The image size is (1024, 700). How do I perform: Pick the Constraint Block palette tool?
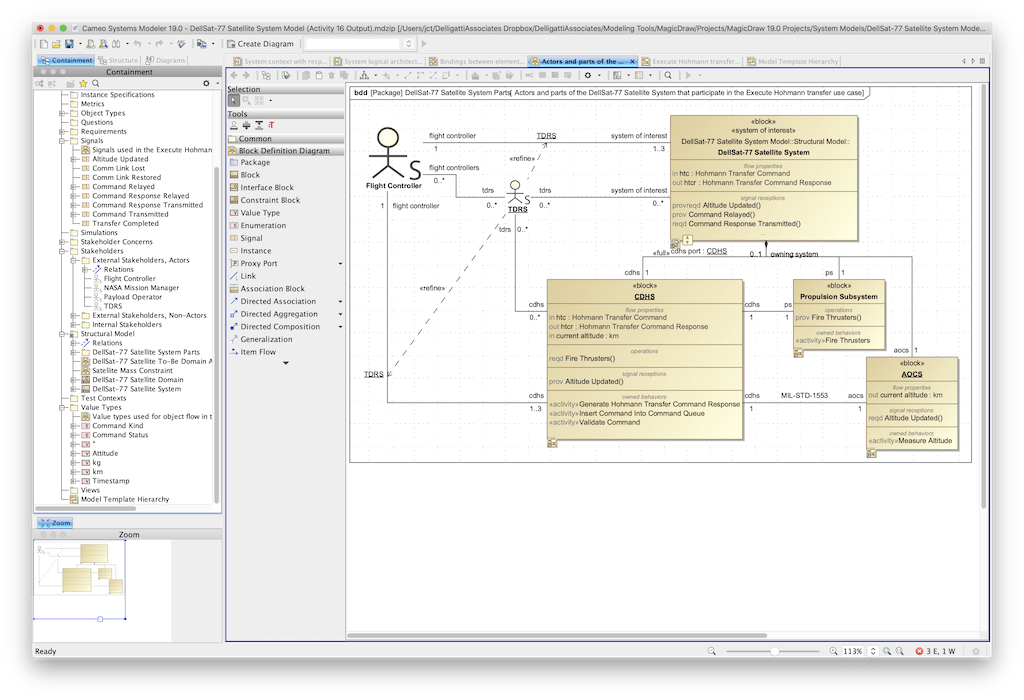270,200
